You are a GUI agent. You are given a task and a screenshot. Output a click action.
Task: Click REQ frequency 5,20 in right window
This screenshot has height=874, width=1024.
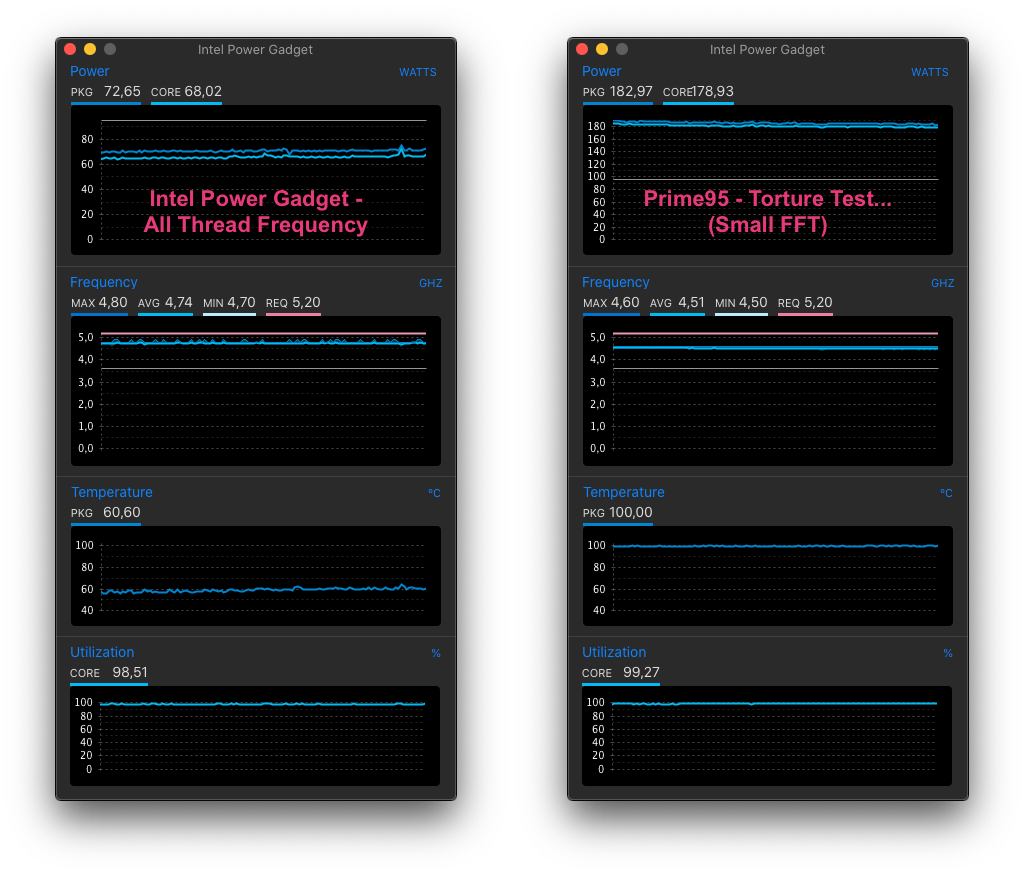818,302
